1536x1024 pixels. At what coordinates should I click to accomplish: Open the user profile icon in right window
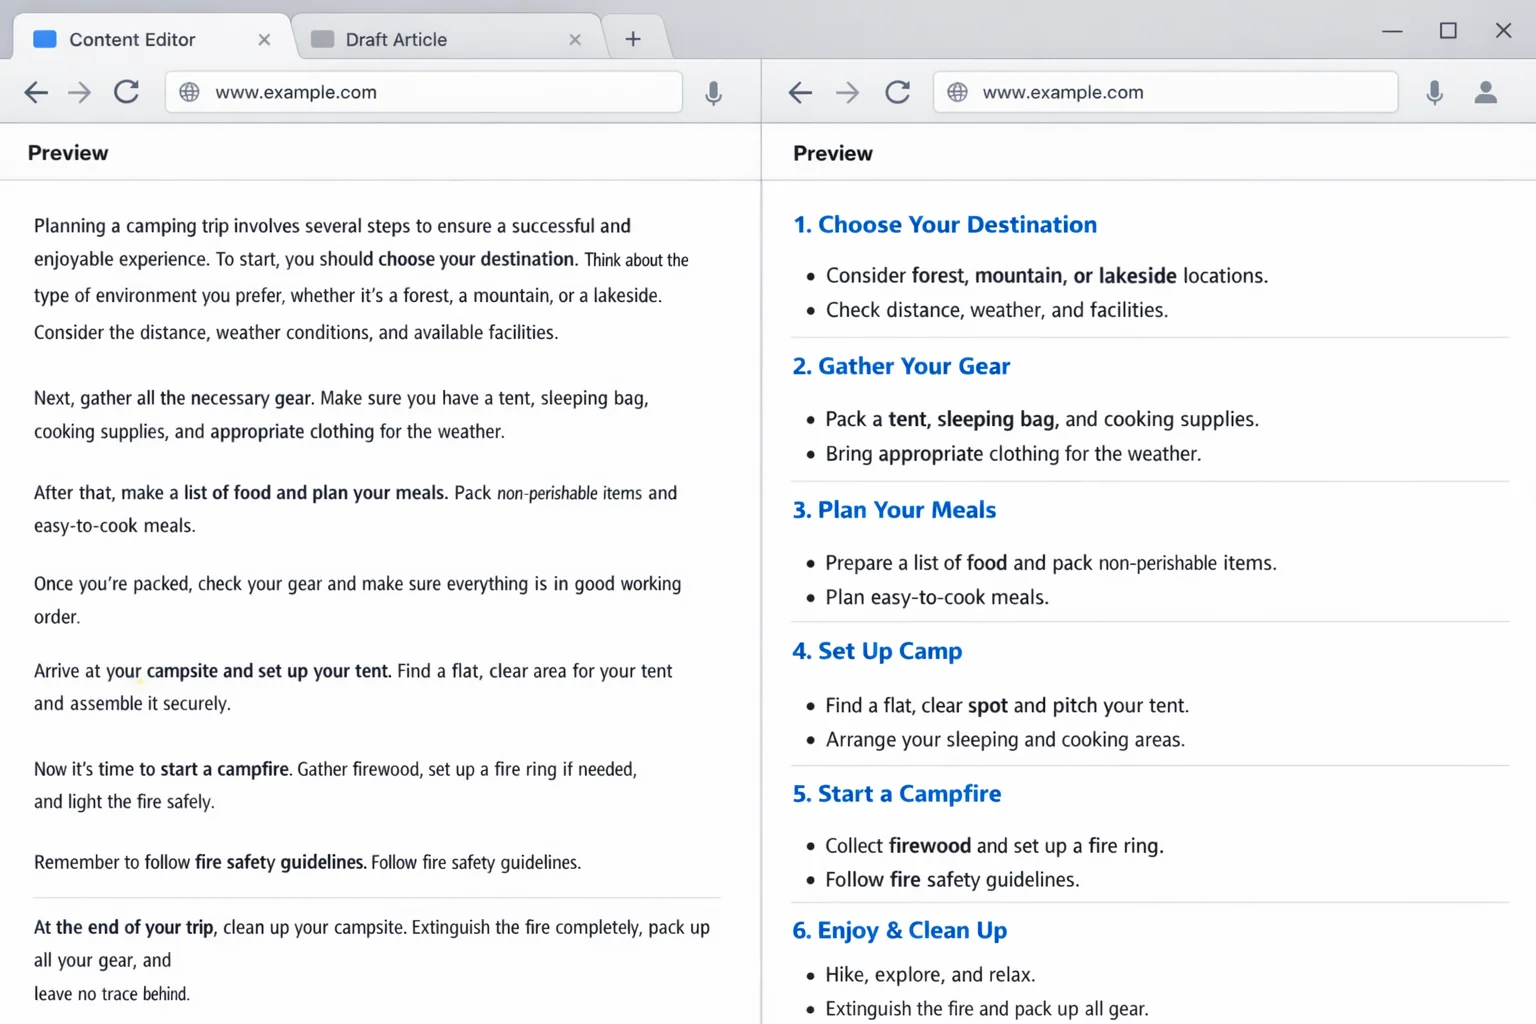[x=1486, y=92]
